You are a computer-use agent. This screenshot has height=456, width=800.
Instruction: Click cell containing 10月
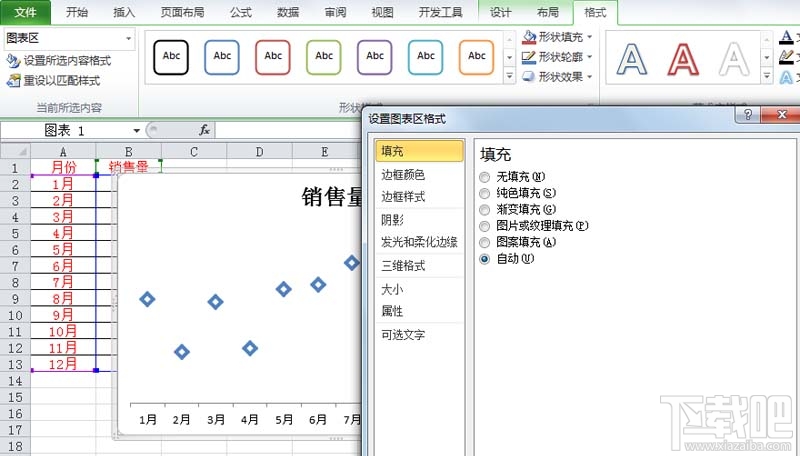click(x=63, y=332)
